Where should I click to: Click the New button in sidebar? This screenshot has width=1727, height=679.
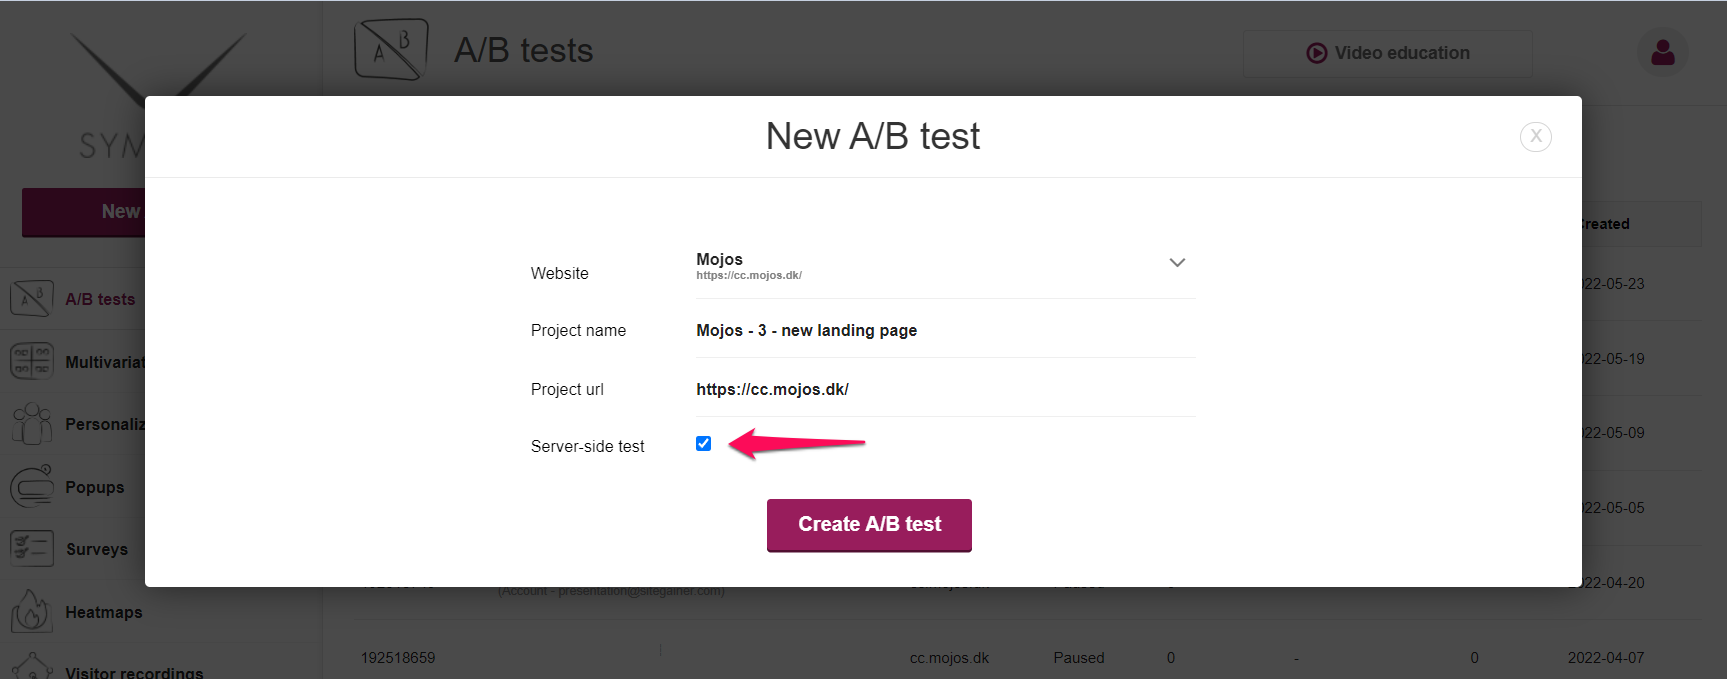point(84,212)
